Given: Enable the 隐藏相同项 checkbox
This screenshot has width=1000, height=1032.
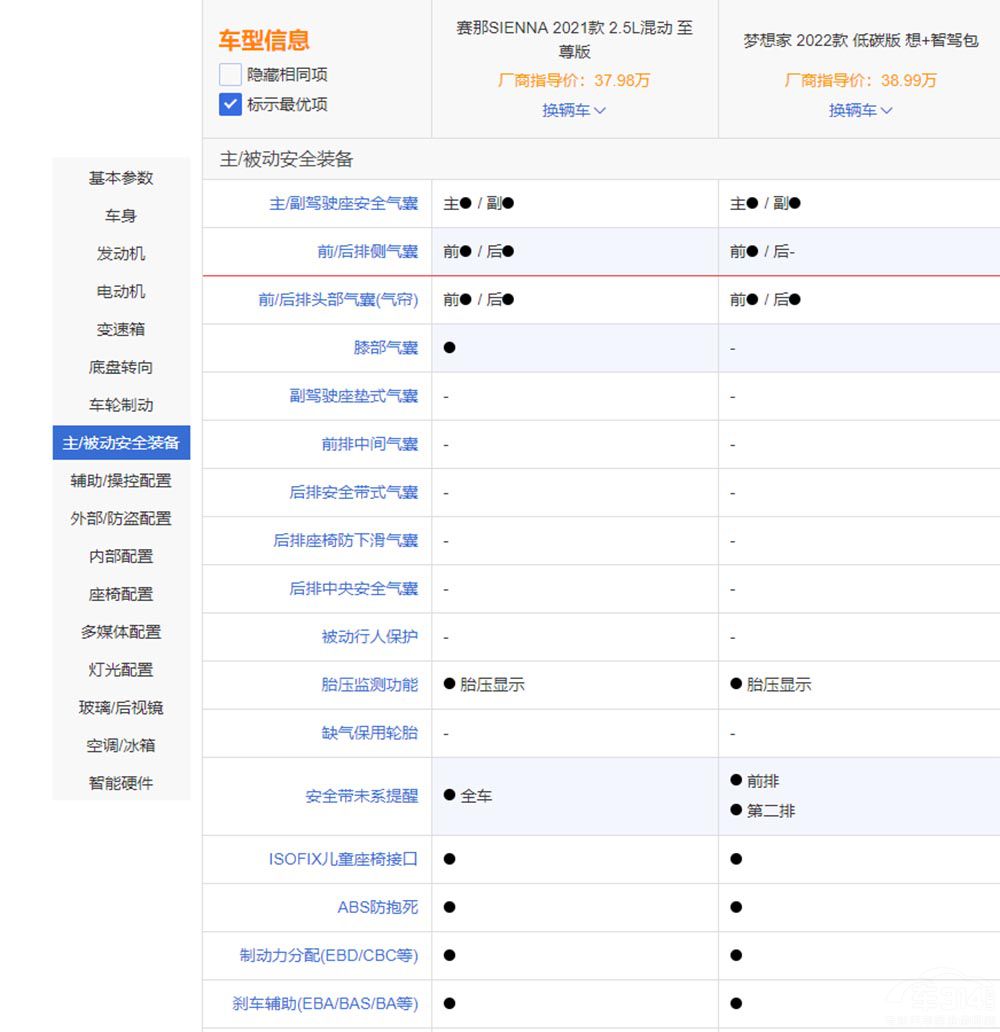Looking at the screenshot, I should (230, 74).
